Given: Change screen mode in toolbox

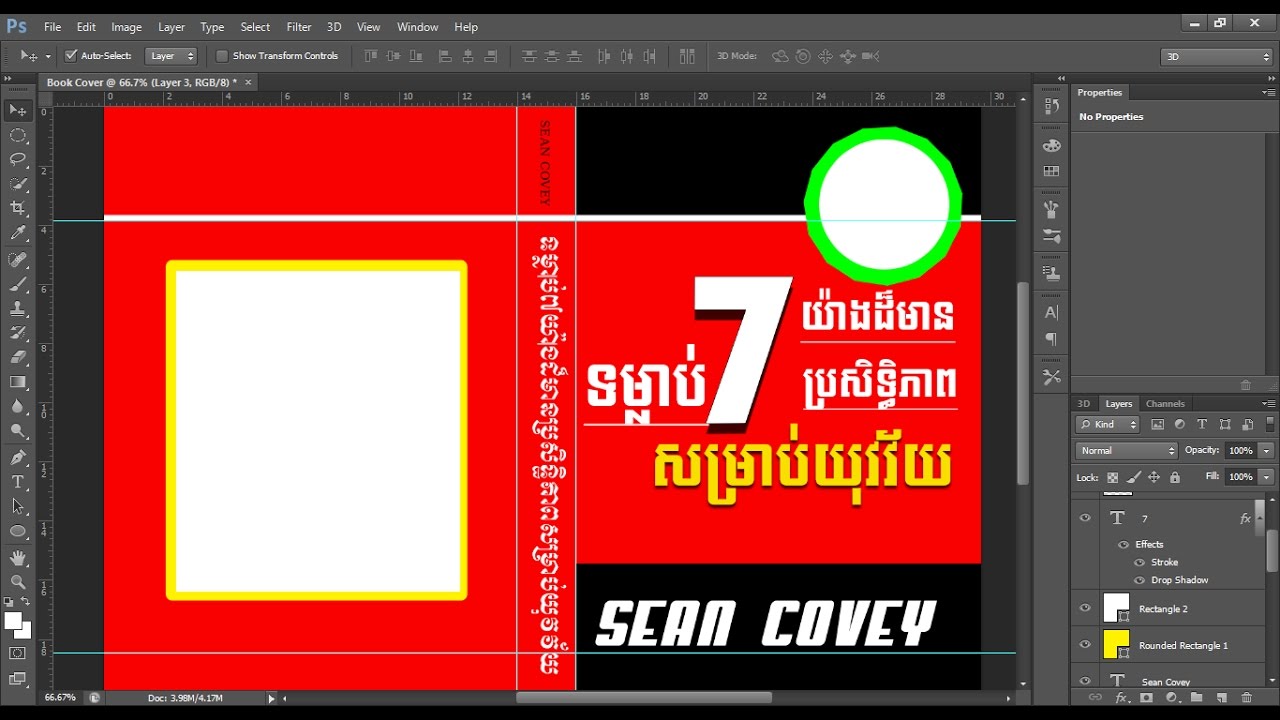Looking at the screenshot, I should pyautogui.click(x=18, y=678).
